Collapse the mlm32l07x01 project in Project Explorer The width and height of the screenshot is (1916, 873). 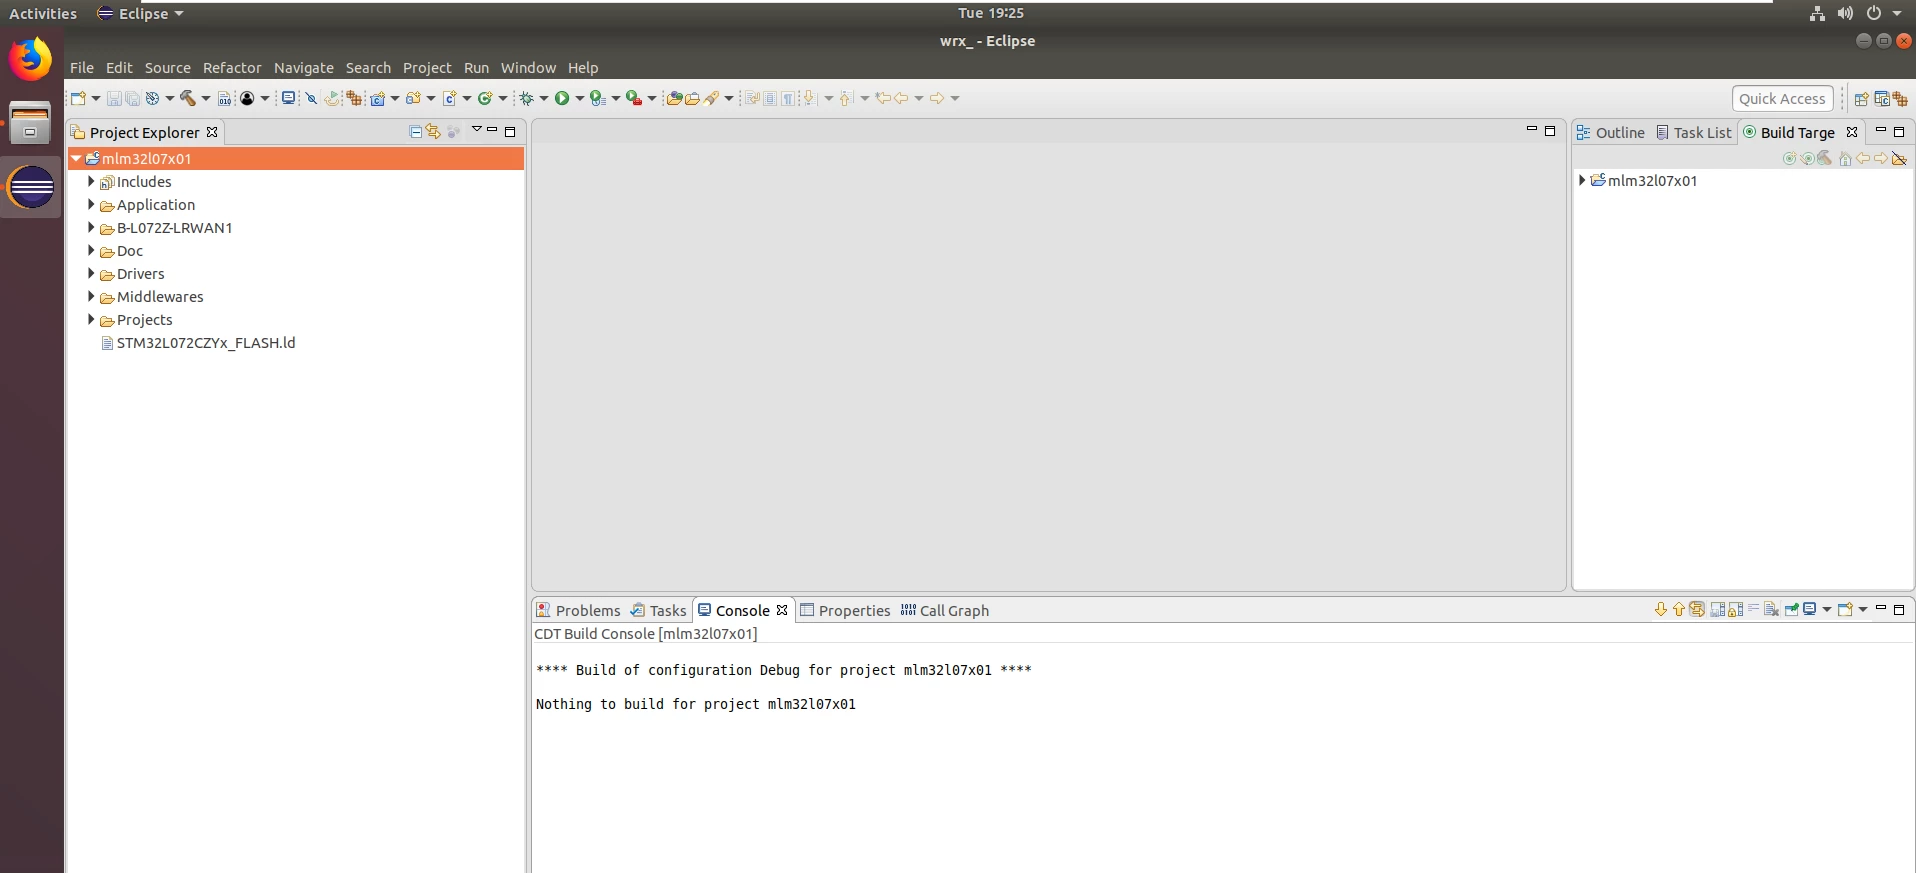tap(76, 159)
